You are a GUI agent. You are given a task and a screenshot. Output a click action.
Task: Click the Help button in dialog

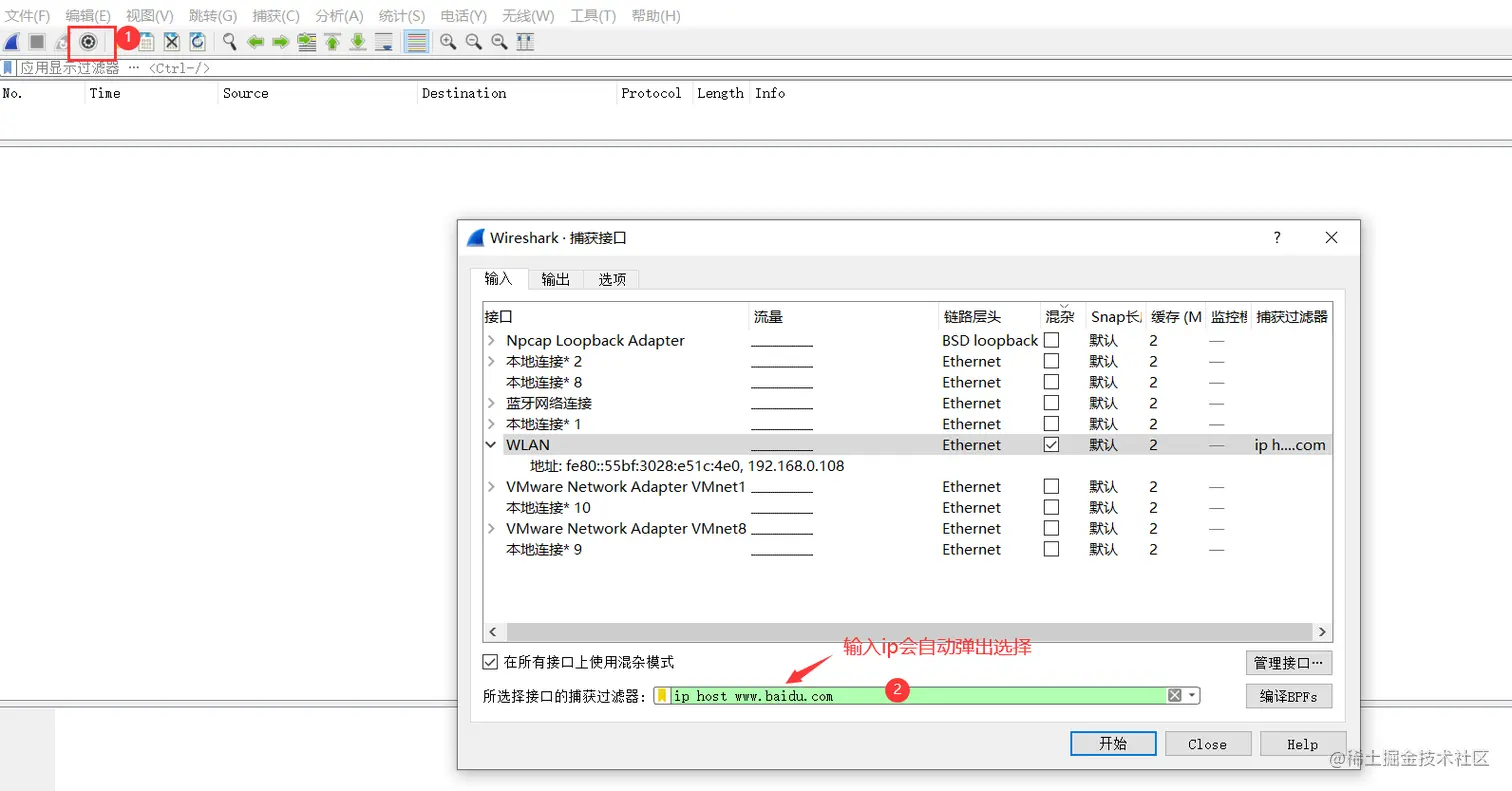pyautogui.click(x=1302, y=744)
